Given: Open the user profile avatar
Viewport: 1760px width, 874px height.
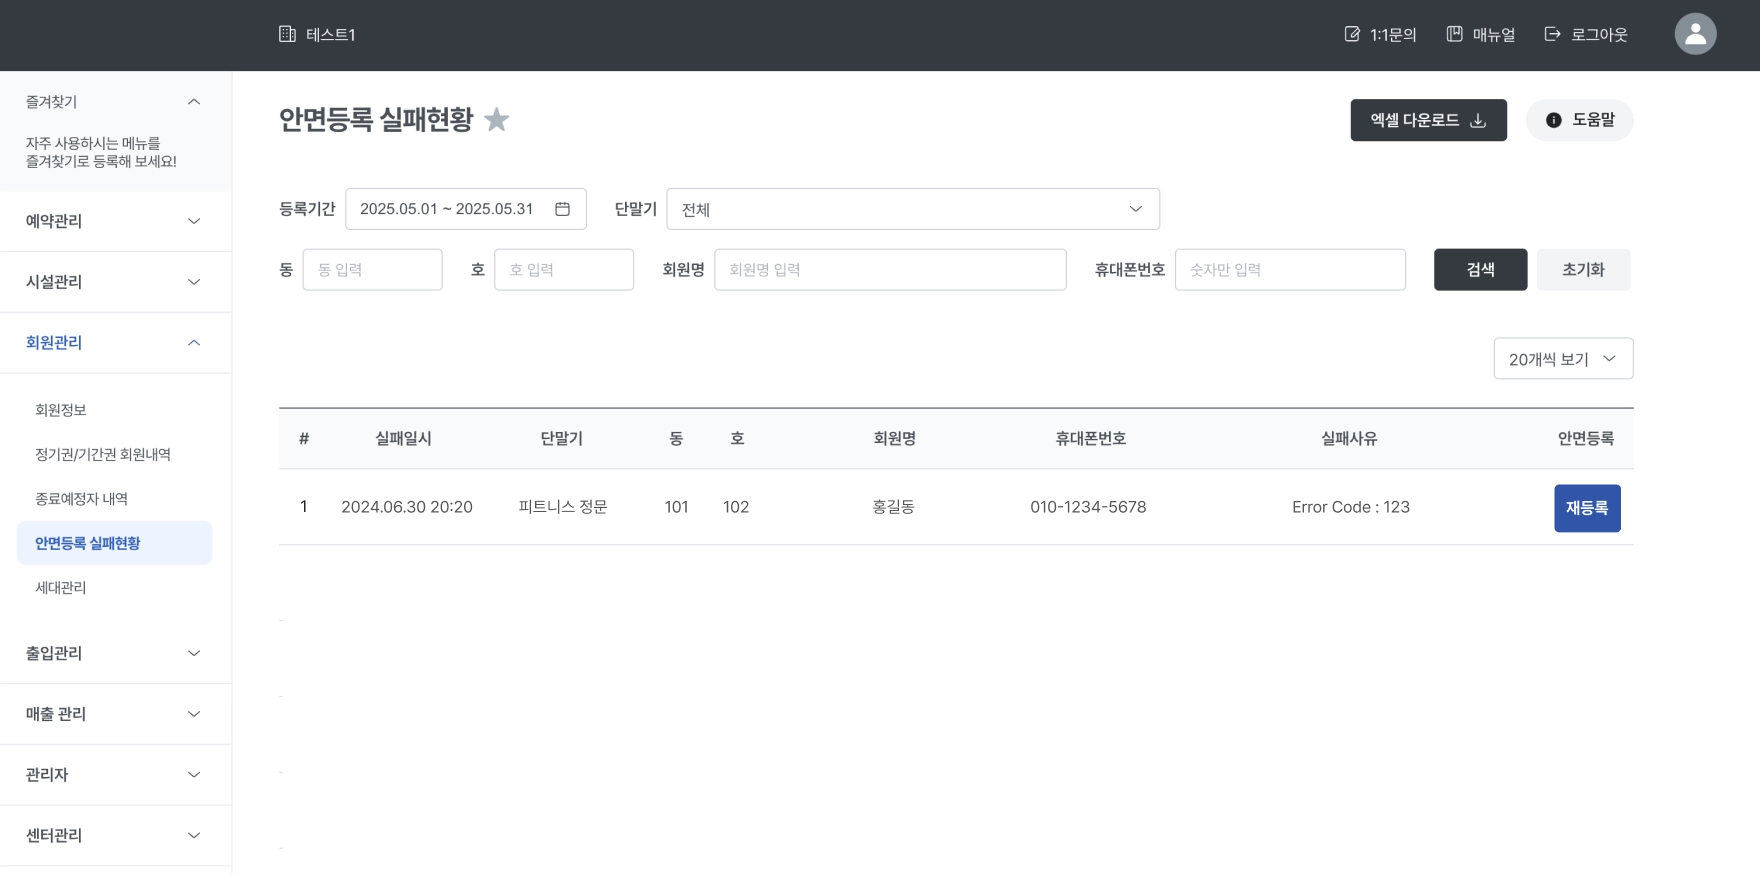Looking at the screenshot, I should [1695, 34].
